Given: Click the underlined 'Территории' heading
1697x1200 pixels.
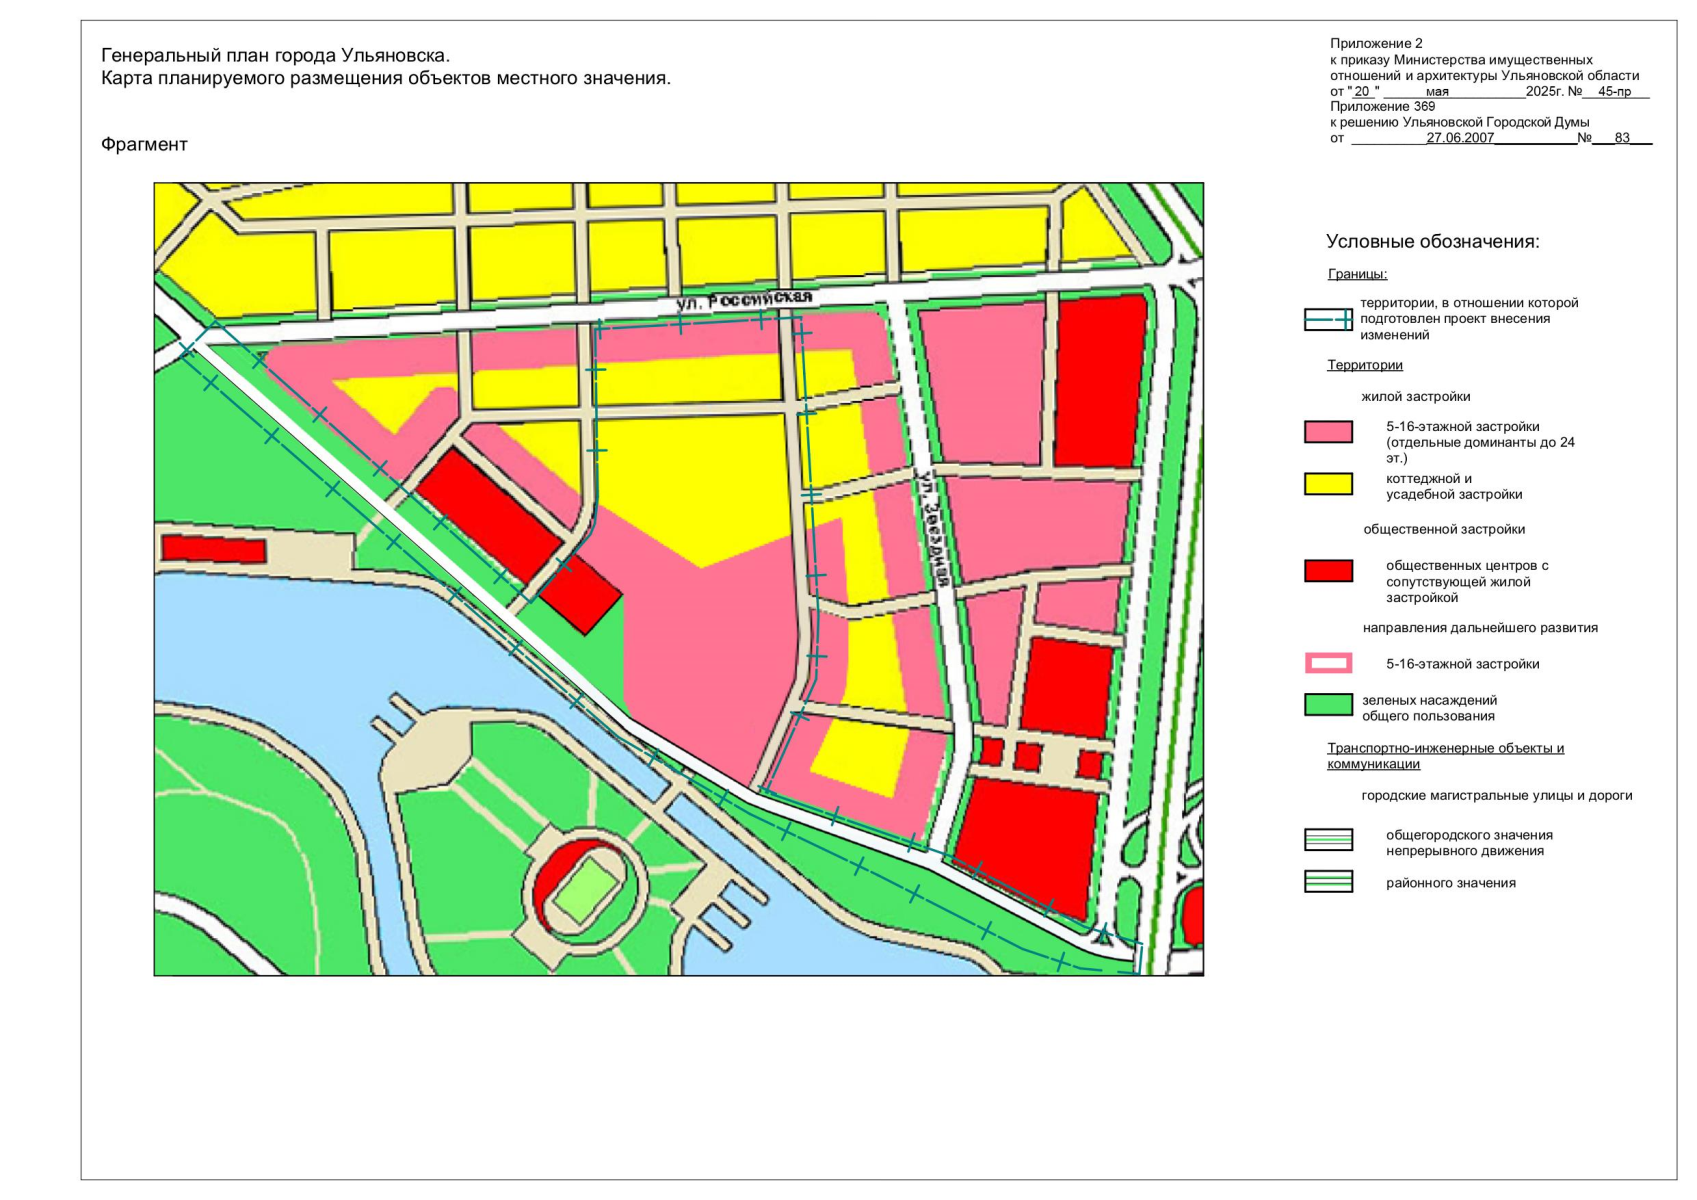Looking at the screenshot, I should click(1364, 365).
